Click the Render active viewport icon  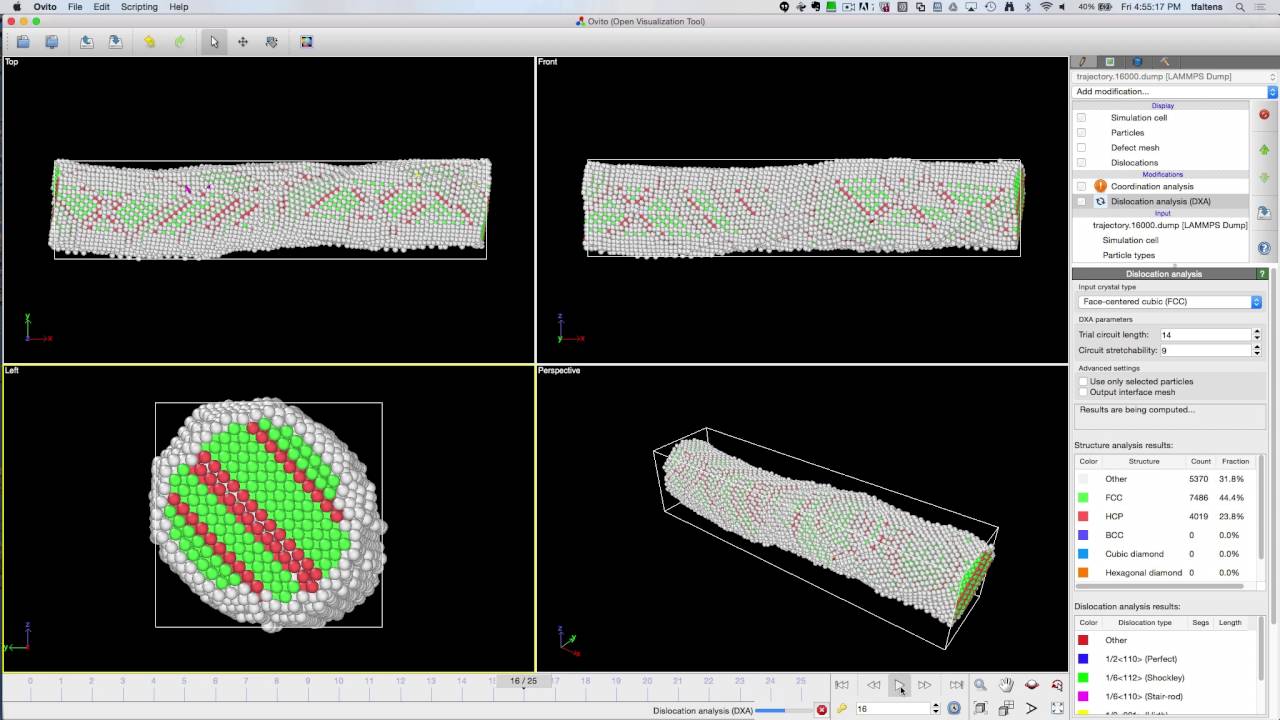pyautogui.click(x=306, y=42)
